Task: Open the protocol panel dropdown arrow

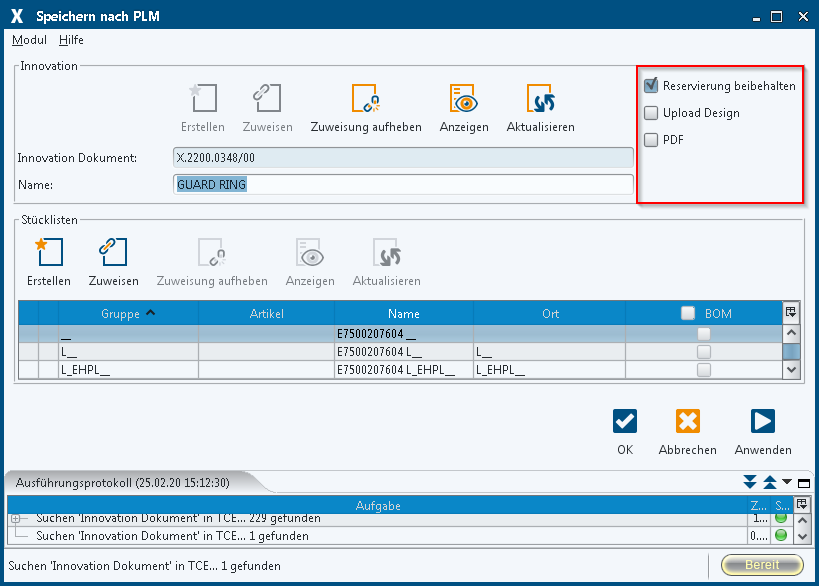Action: 787,483
